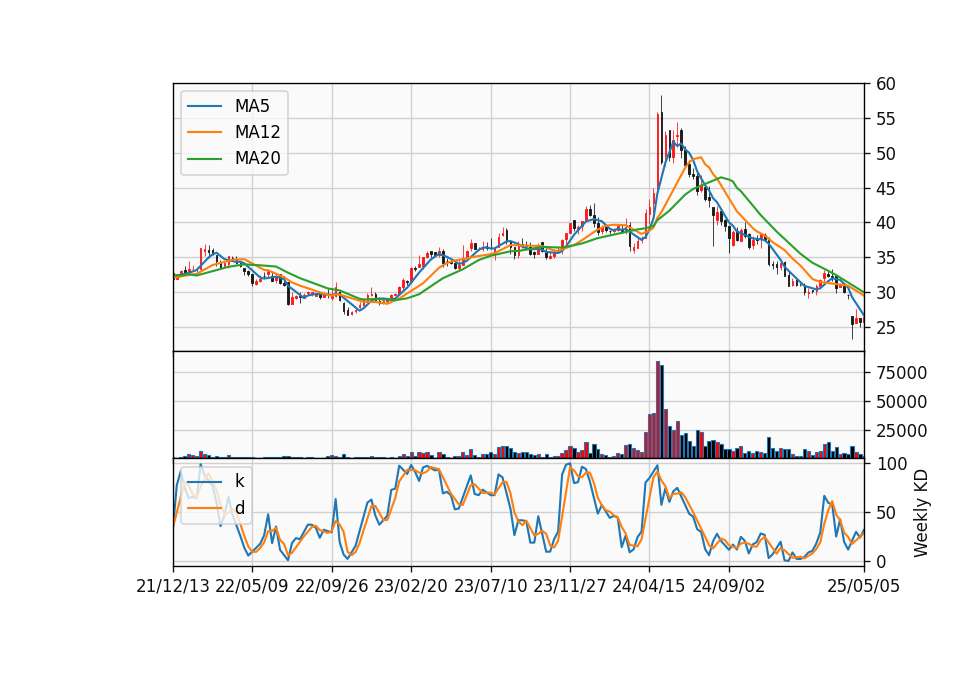Click the MA5 legend label
The height and width of the screenshot is (690, 960).
252,106
